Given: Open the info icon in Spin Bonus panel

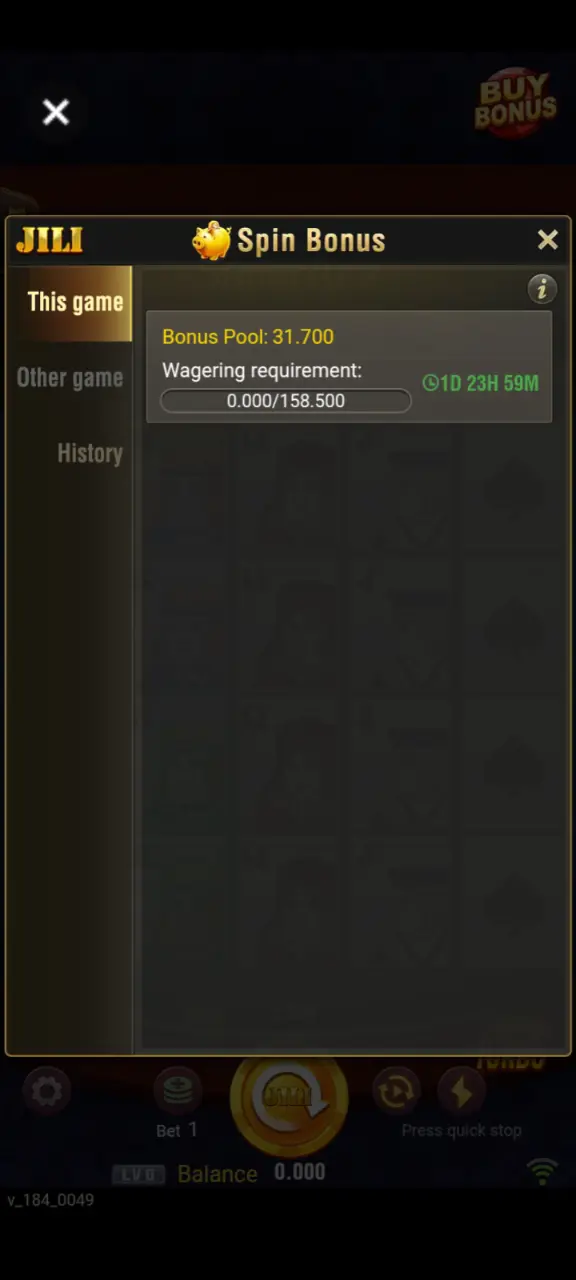Looking at the screenshot, I should (542, 289).
